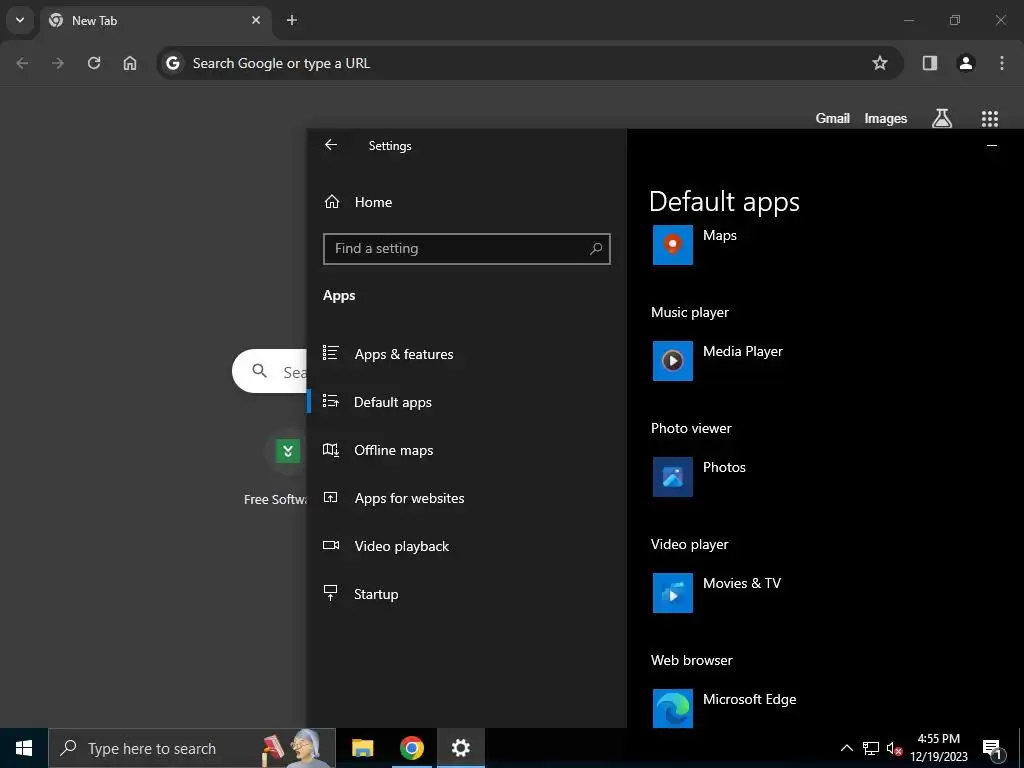Click the Find a setting search box
The height and width of the screenshot is (768, 1024).
point(466,249)
